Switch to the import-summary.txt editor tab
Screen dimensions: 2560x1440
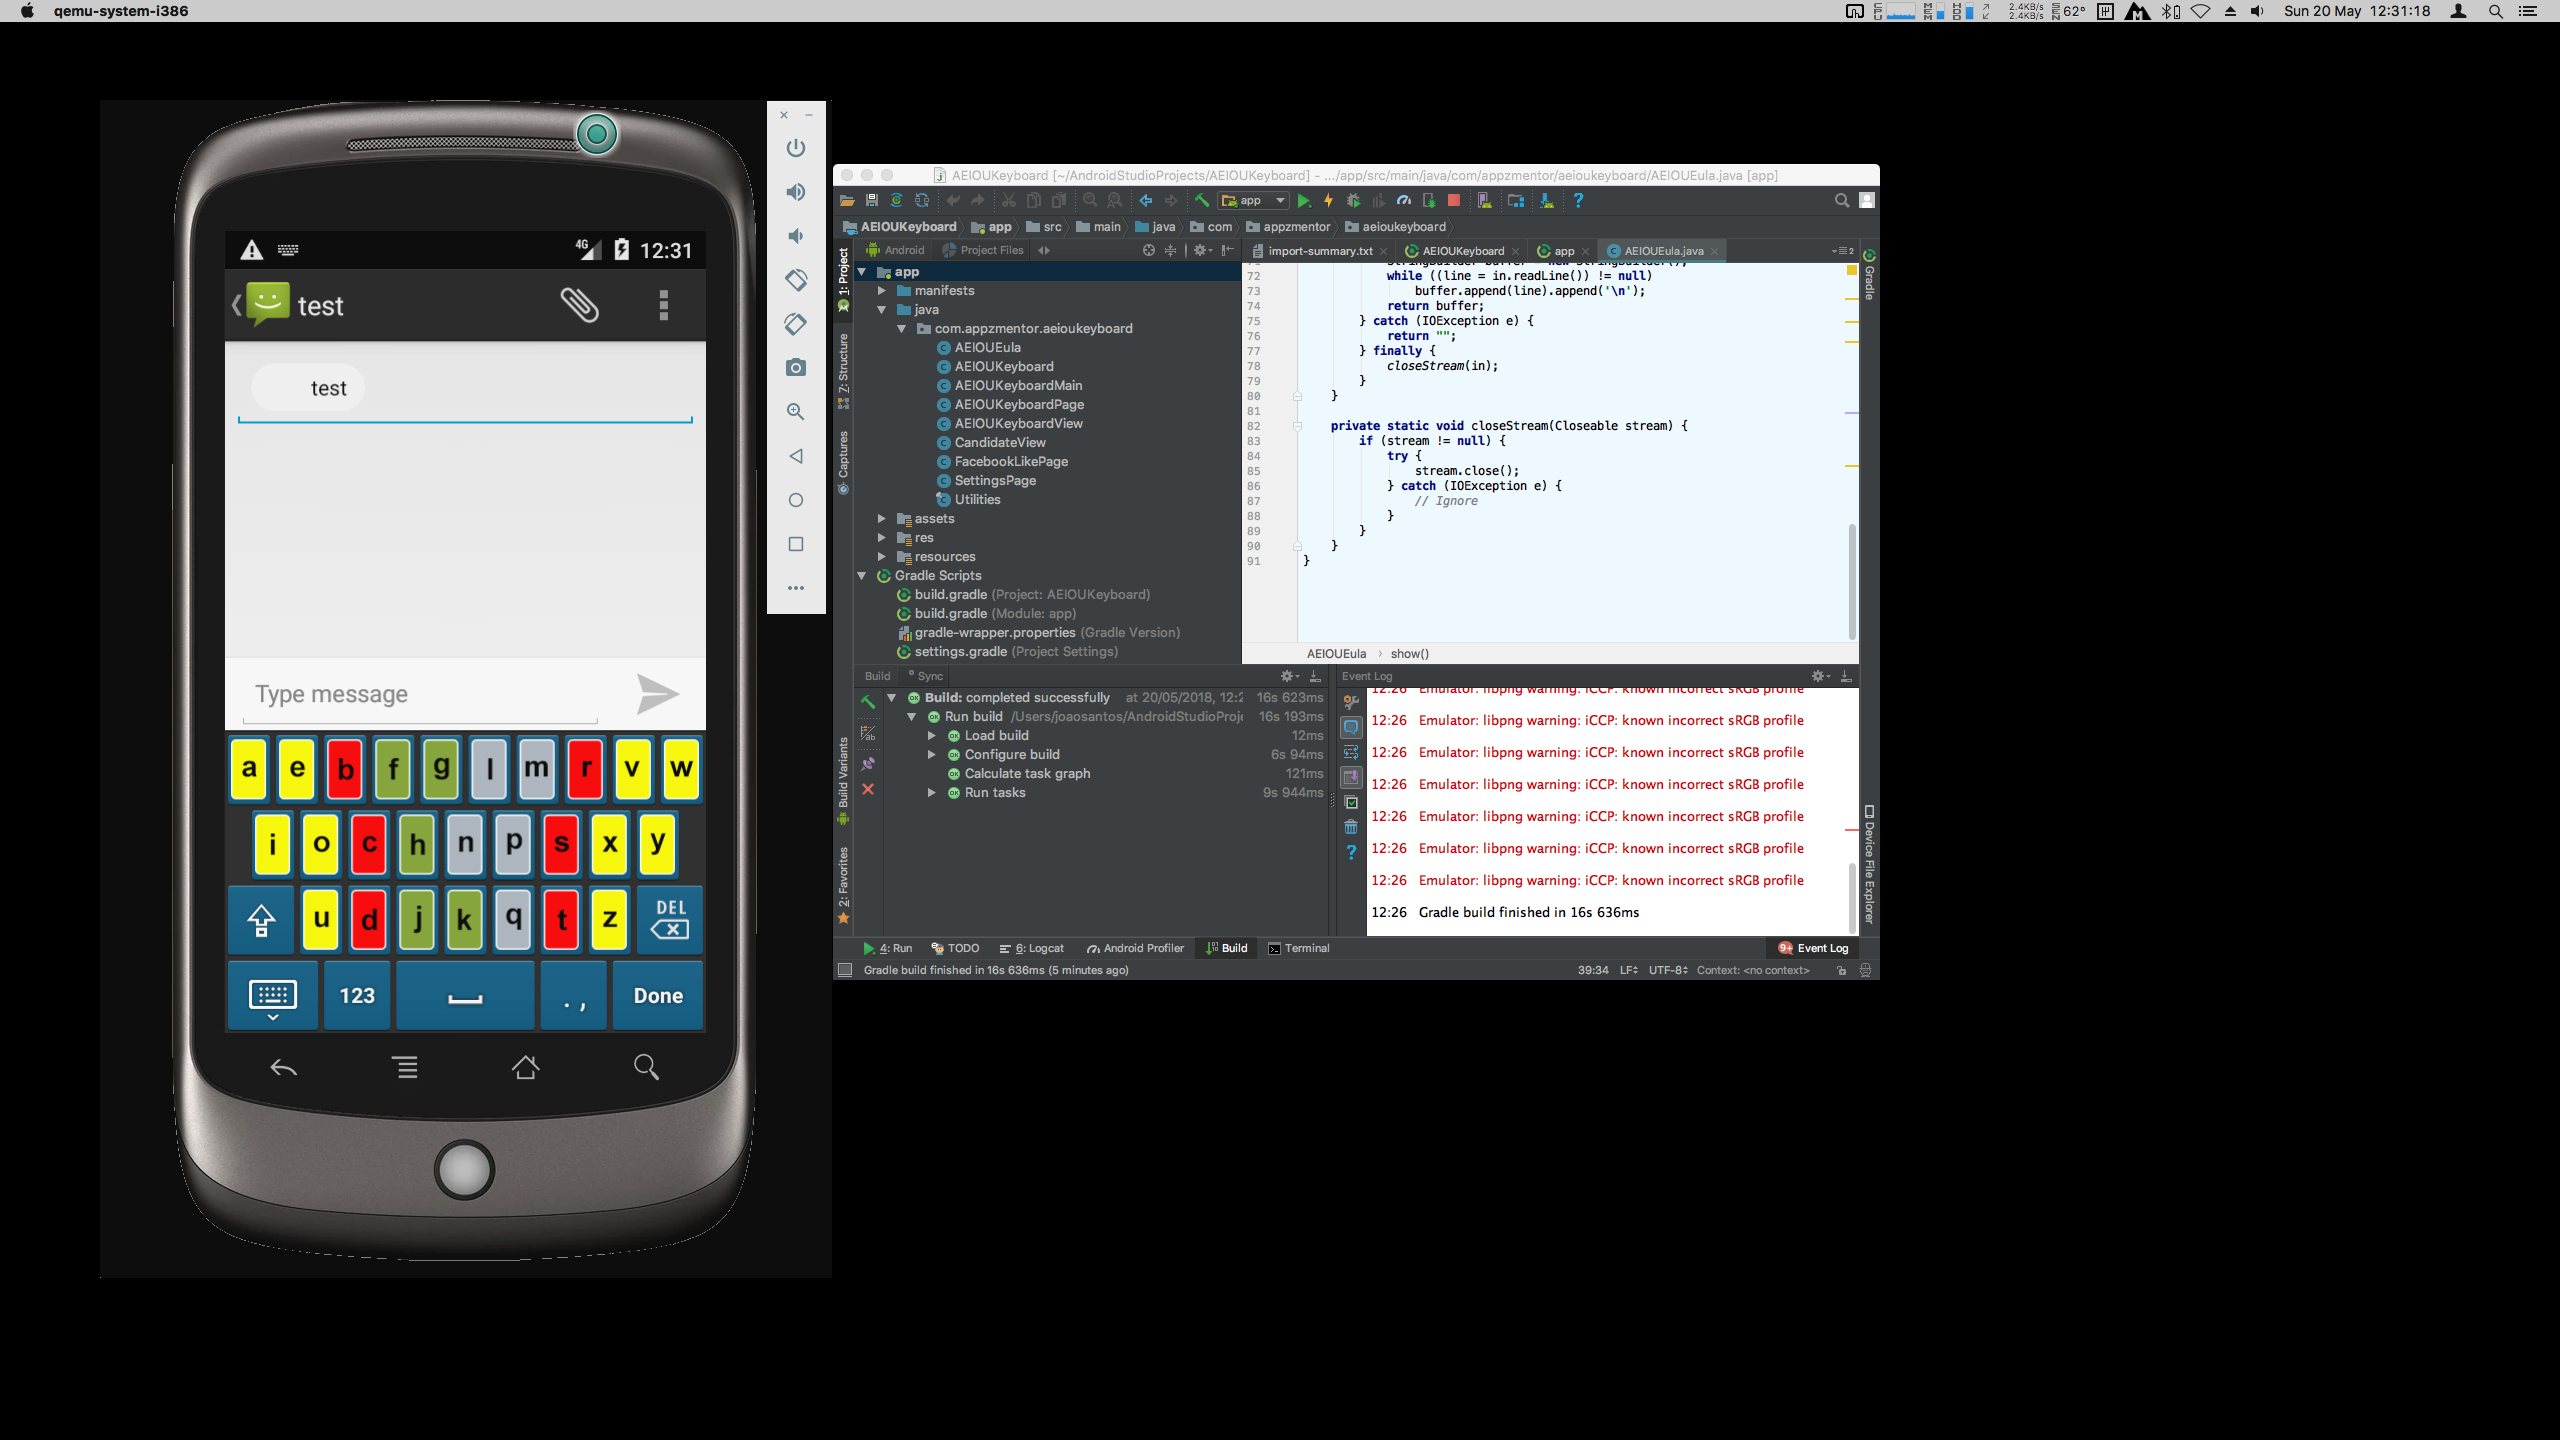[1319, 251]
